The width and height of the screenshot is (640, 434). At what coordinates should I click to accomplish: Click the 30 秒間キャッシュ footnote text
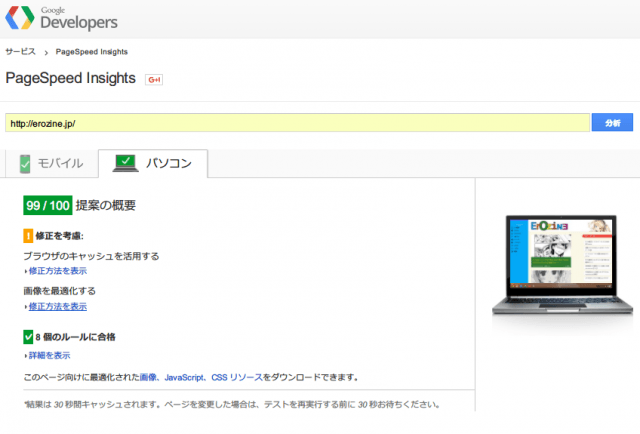[232, 405]
